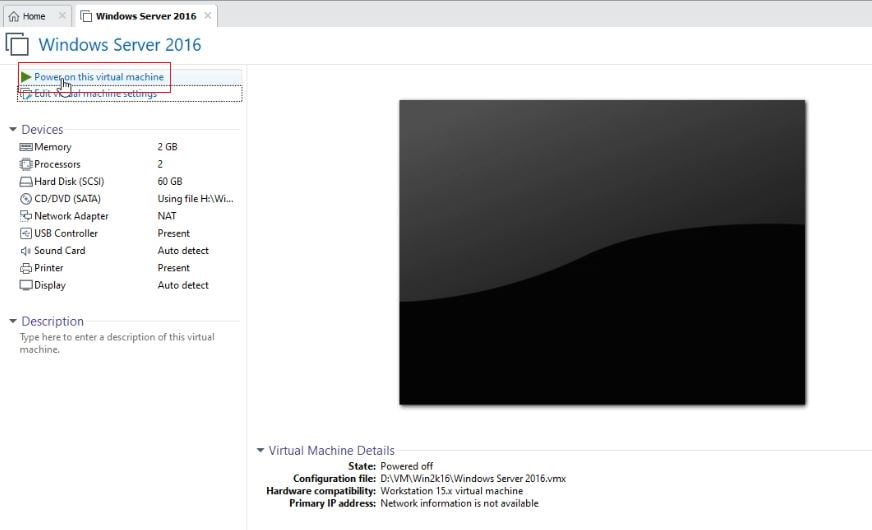The image size is (872, 530).
Task: Collapse the Devices section
Action: [13, 129]
